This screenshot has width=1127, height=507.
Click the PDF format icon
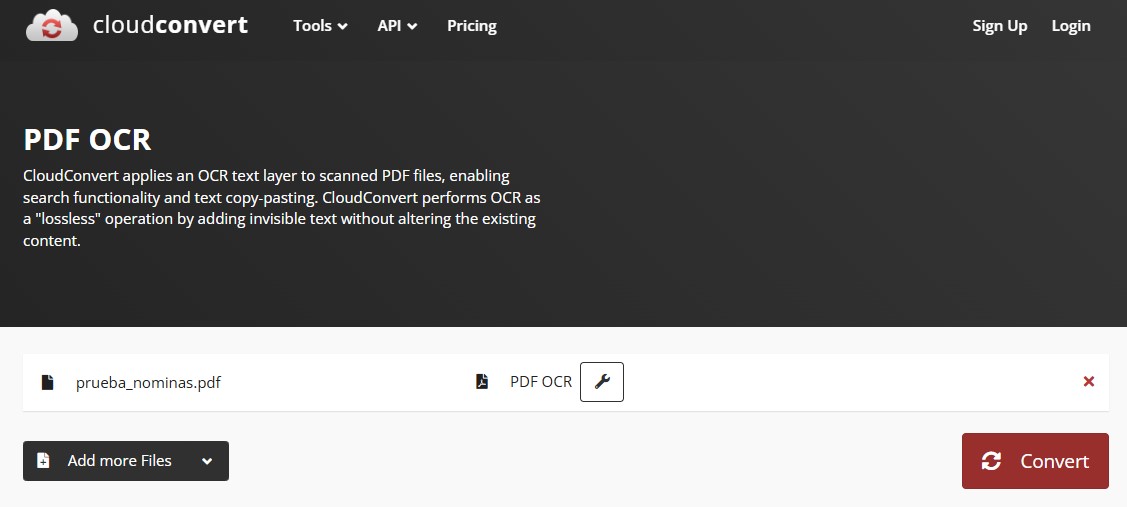pyautogui.click(x=482, y=382)
